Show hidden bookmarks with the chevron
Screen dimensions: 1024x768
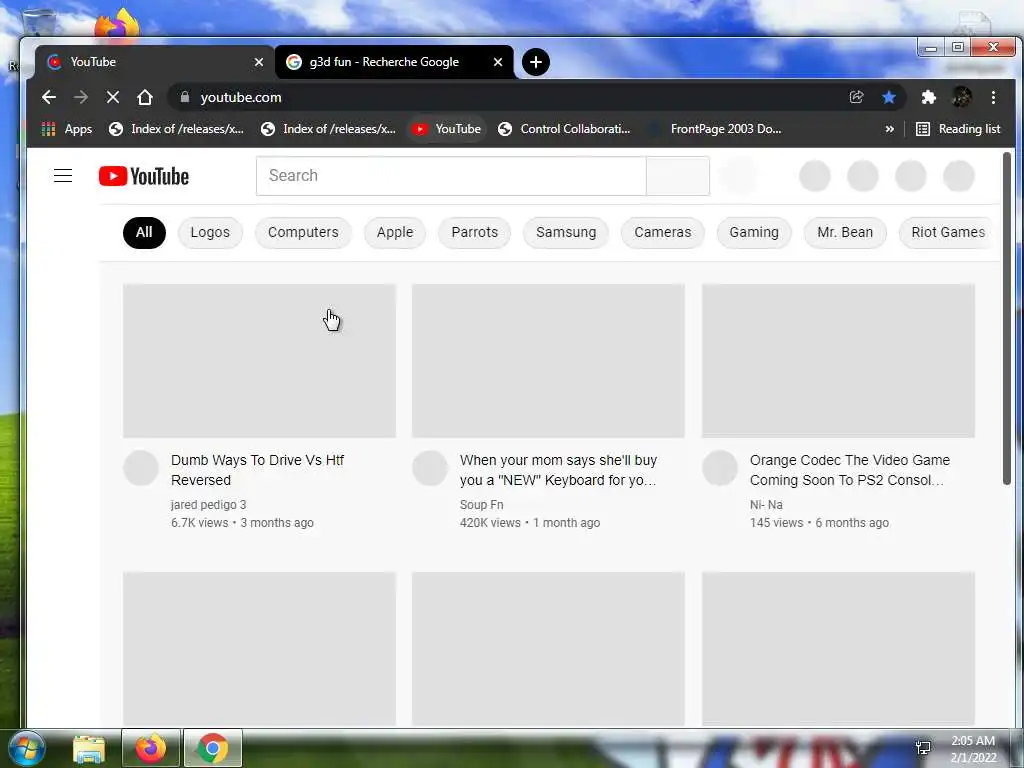[x=889, y=129]
